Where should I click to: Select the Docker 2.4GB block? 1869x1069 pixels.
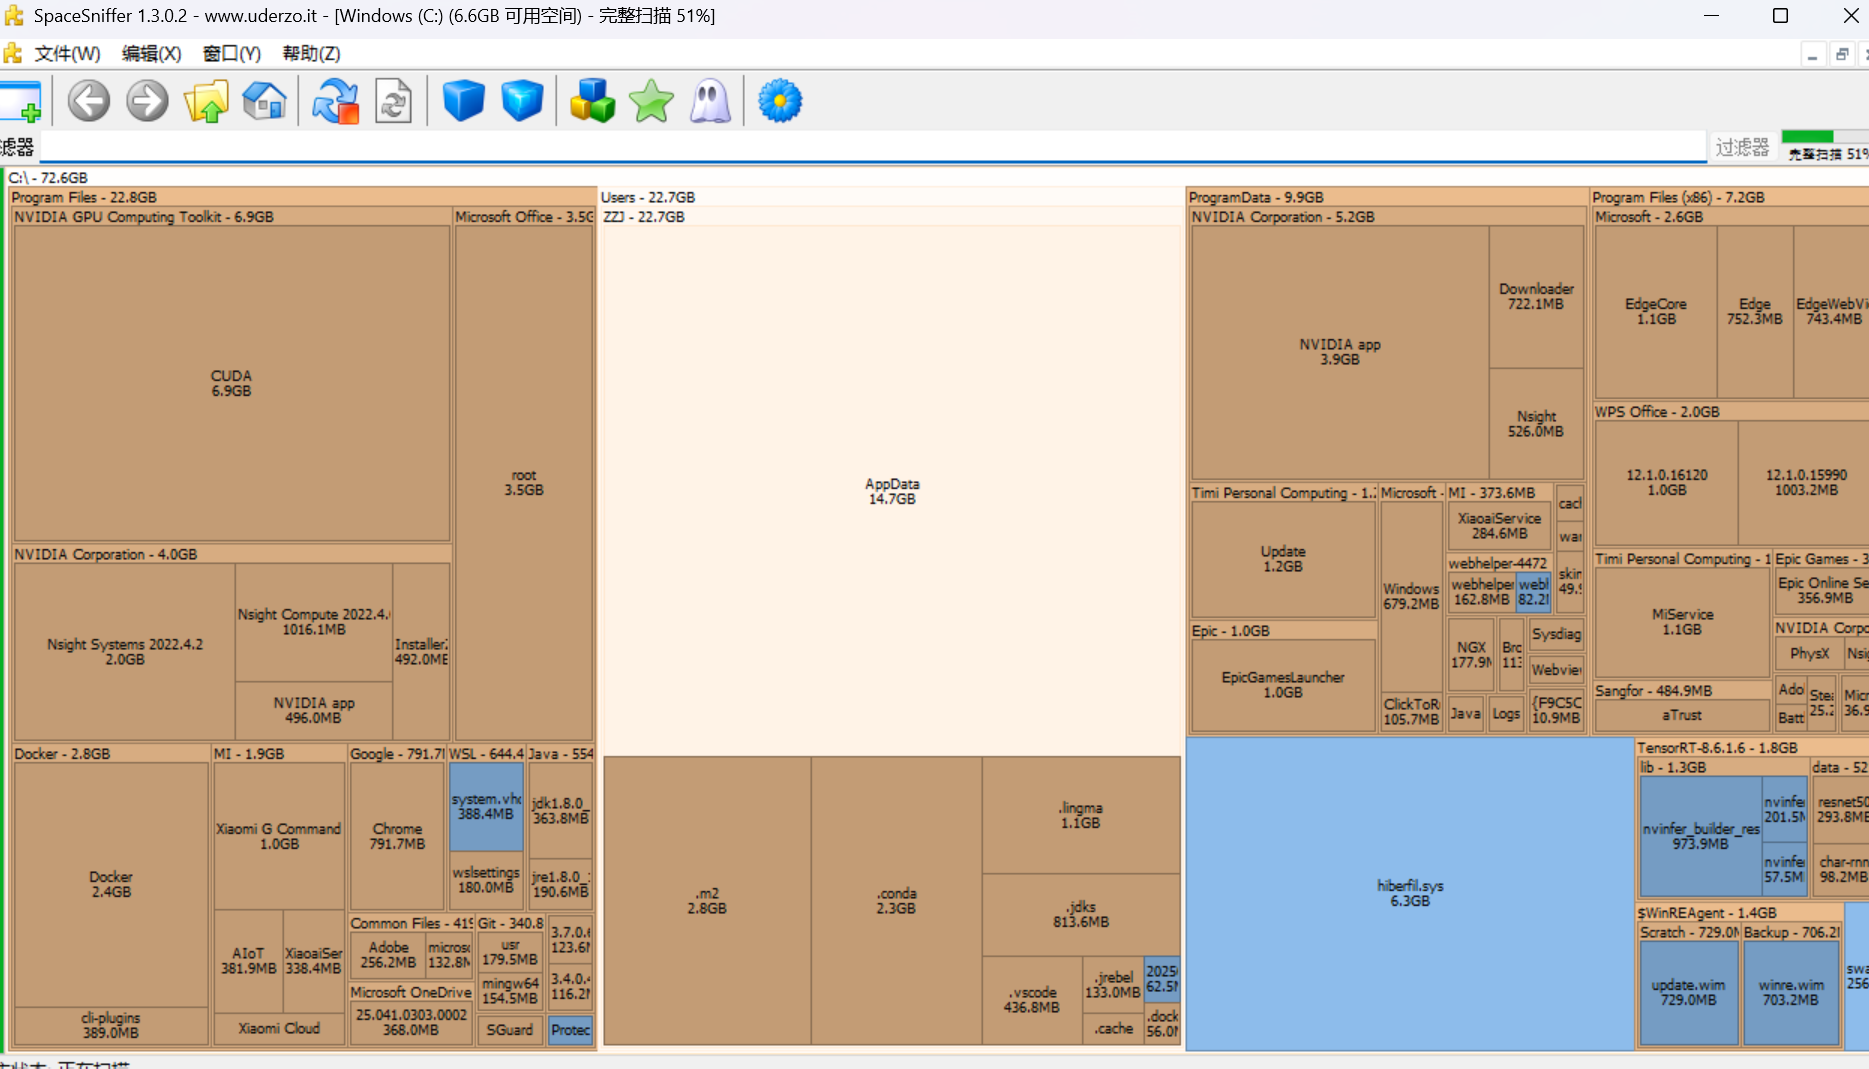(111, 884)
